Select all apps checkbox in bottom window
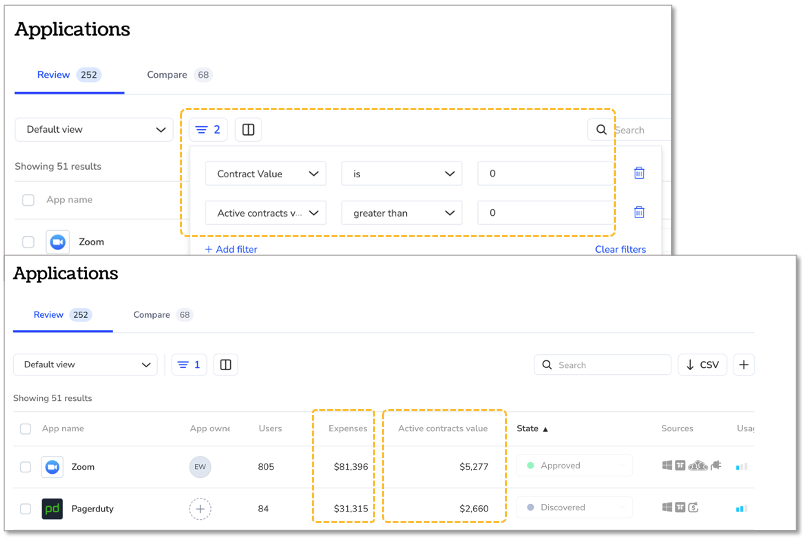The image size is (802, 538). pos(25,429)
